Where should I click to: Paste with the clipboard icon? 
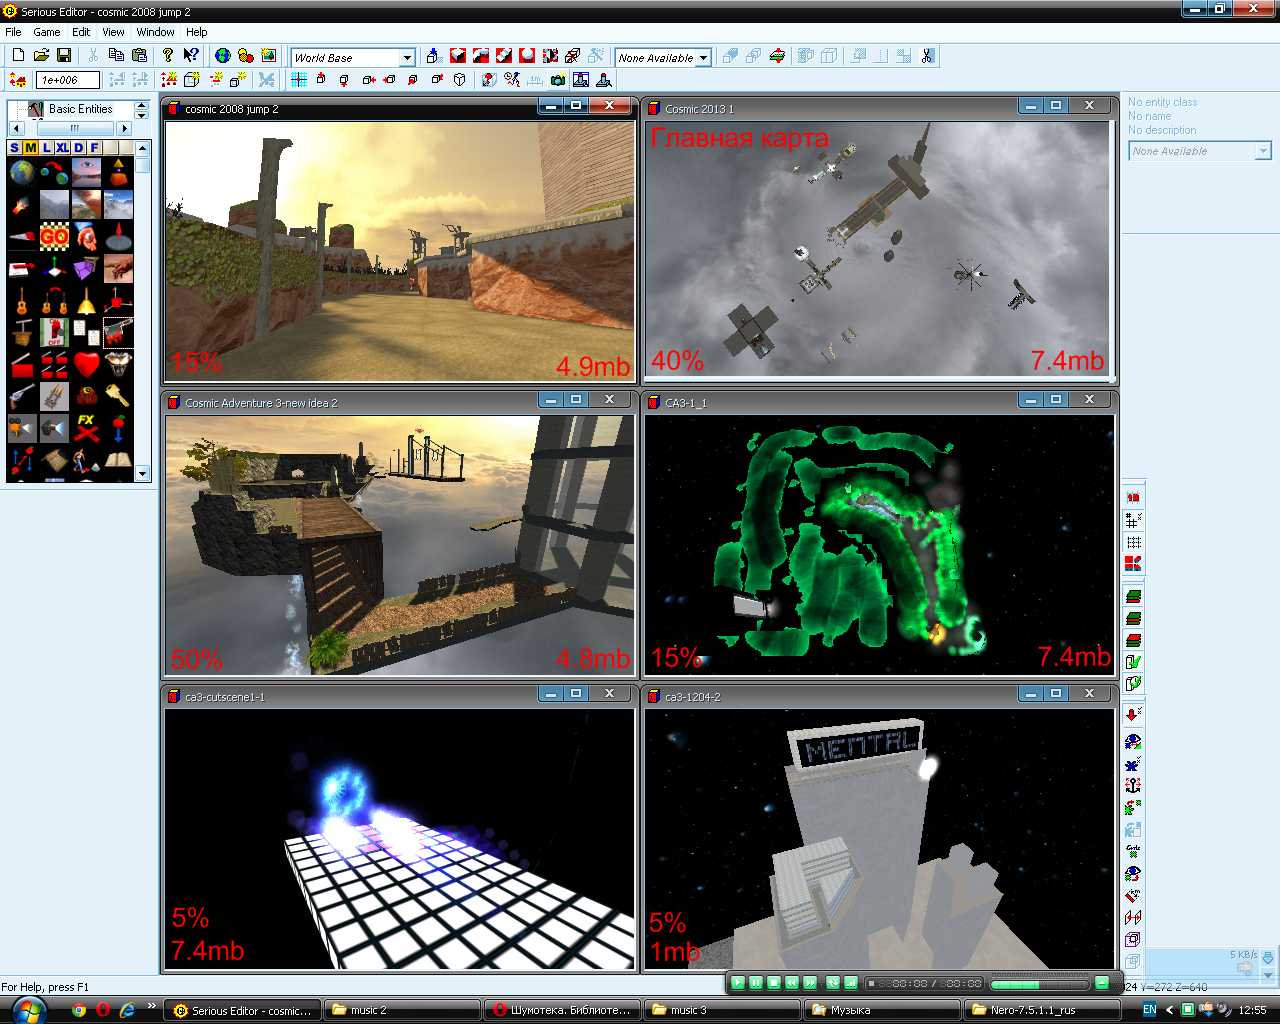tap(138, 56)
